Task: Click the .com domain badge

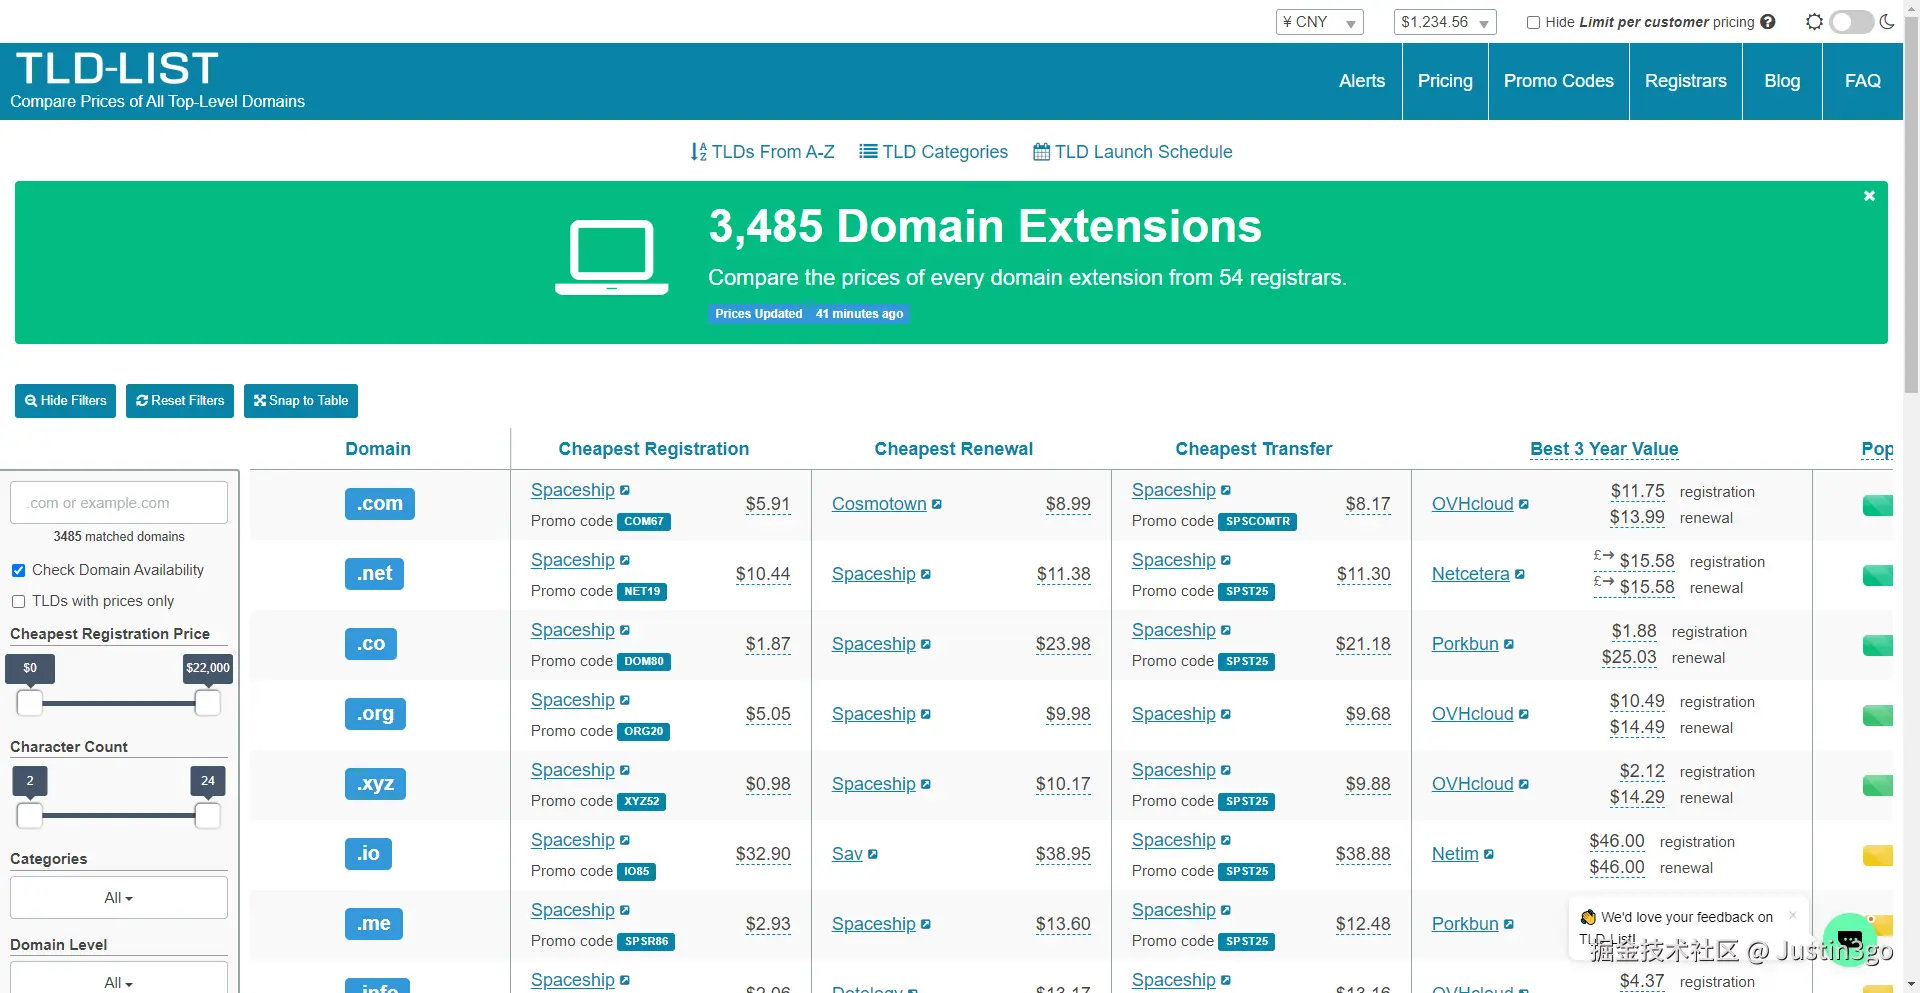Action: pyautogui.click(x=380, y=504)
